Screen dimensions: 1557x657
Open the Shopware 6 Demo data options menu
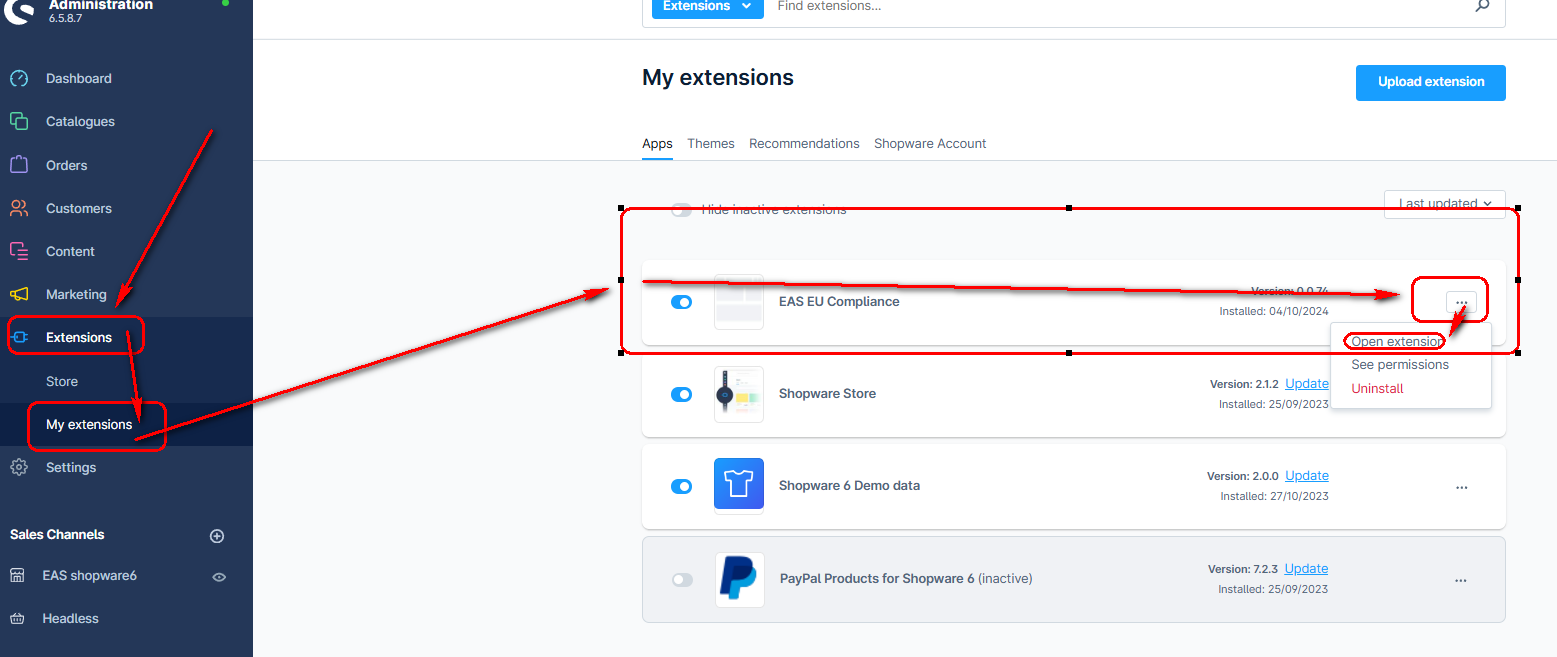pyautogui.click(x=1461, y=488)
